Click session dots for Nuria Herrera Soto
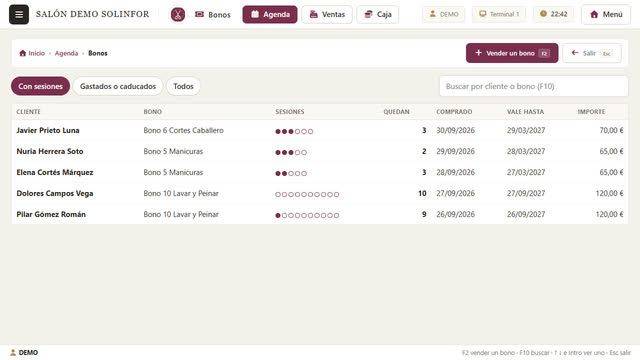 pos(291,152)
